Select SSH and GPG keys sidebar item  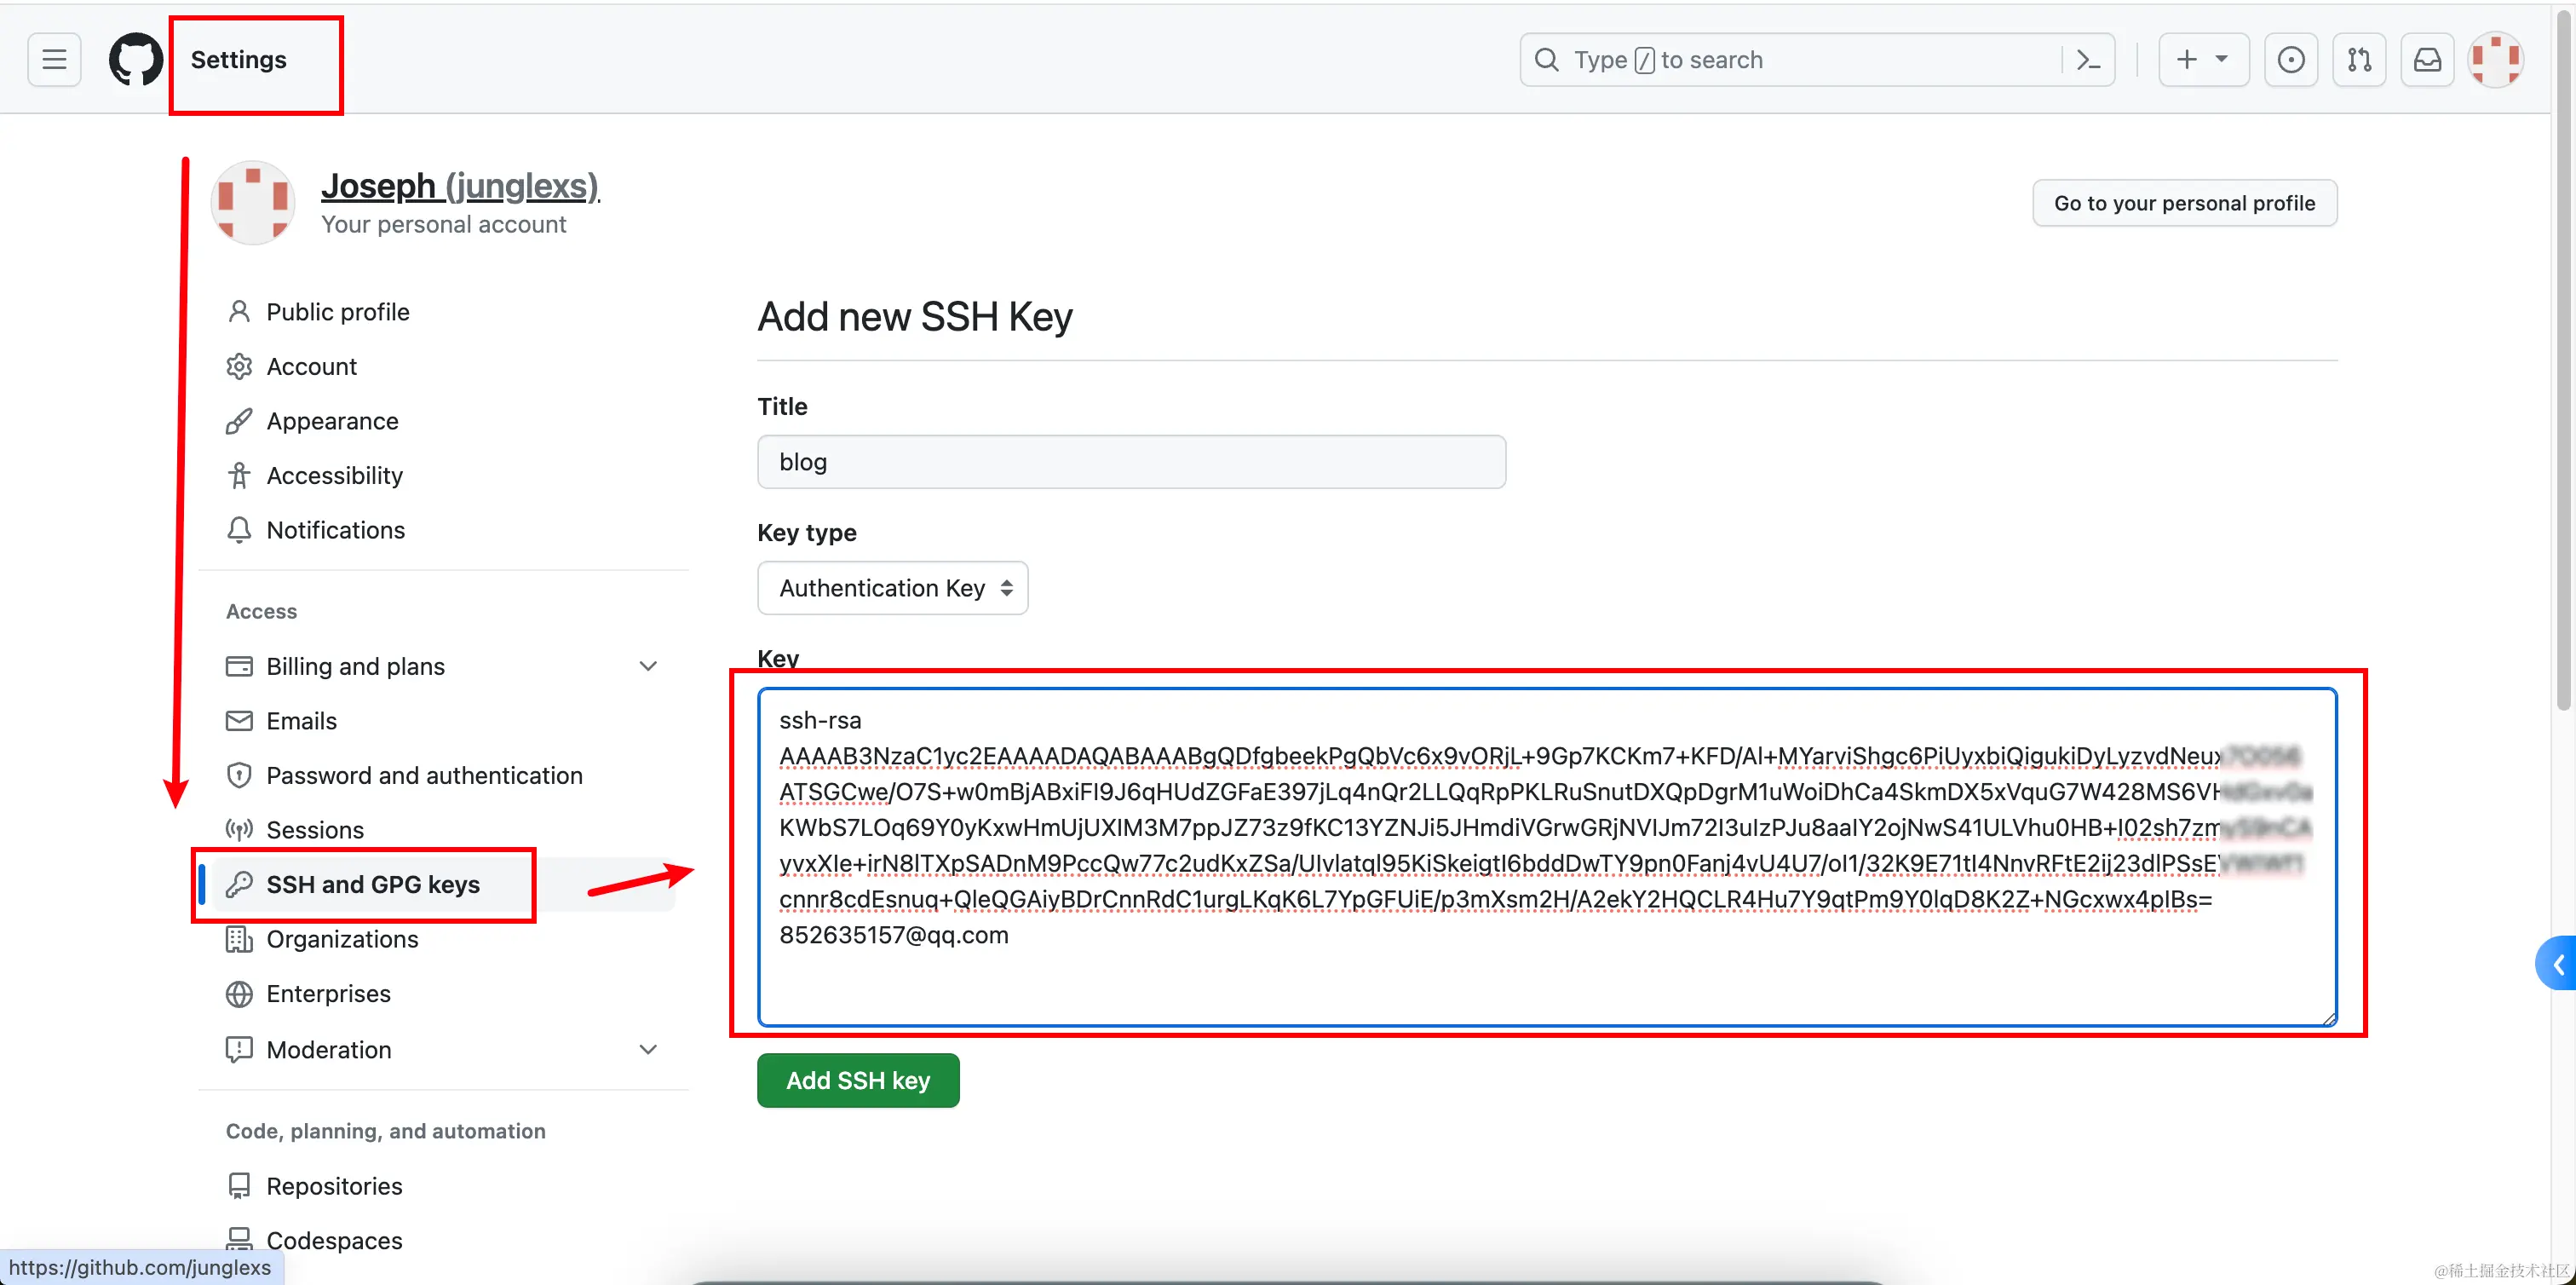[372, 884]
